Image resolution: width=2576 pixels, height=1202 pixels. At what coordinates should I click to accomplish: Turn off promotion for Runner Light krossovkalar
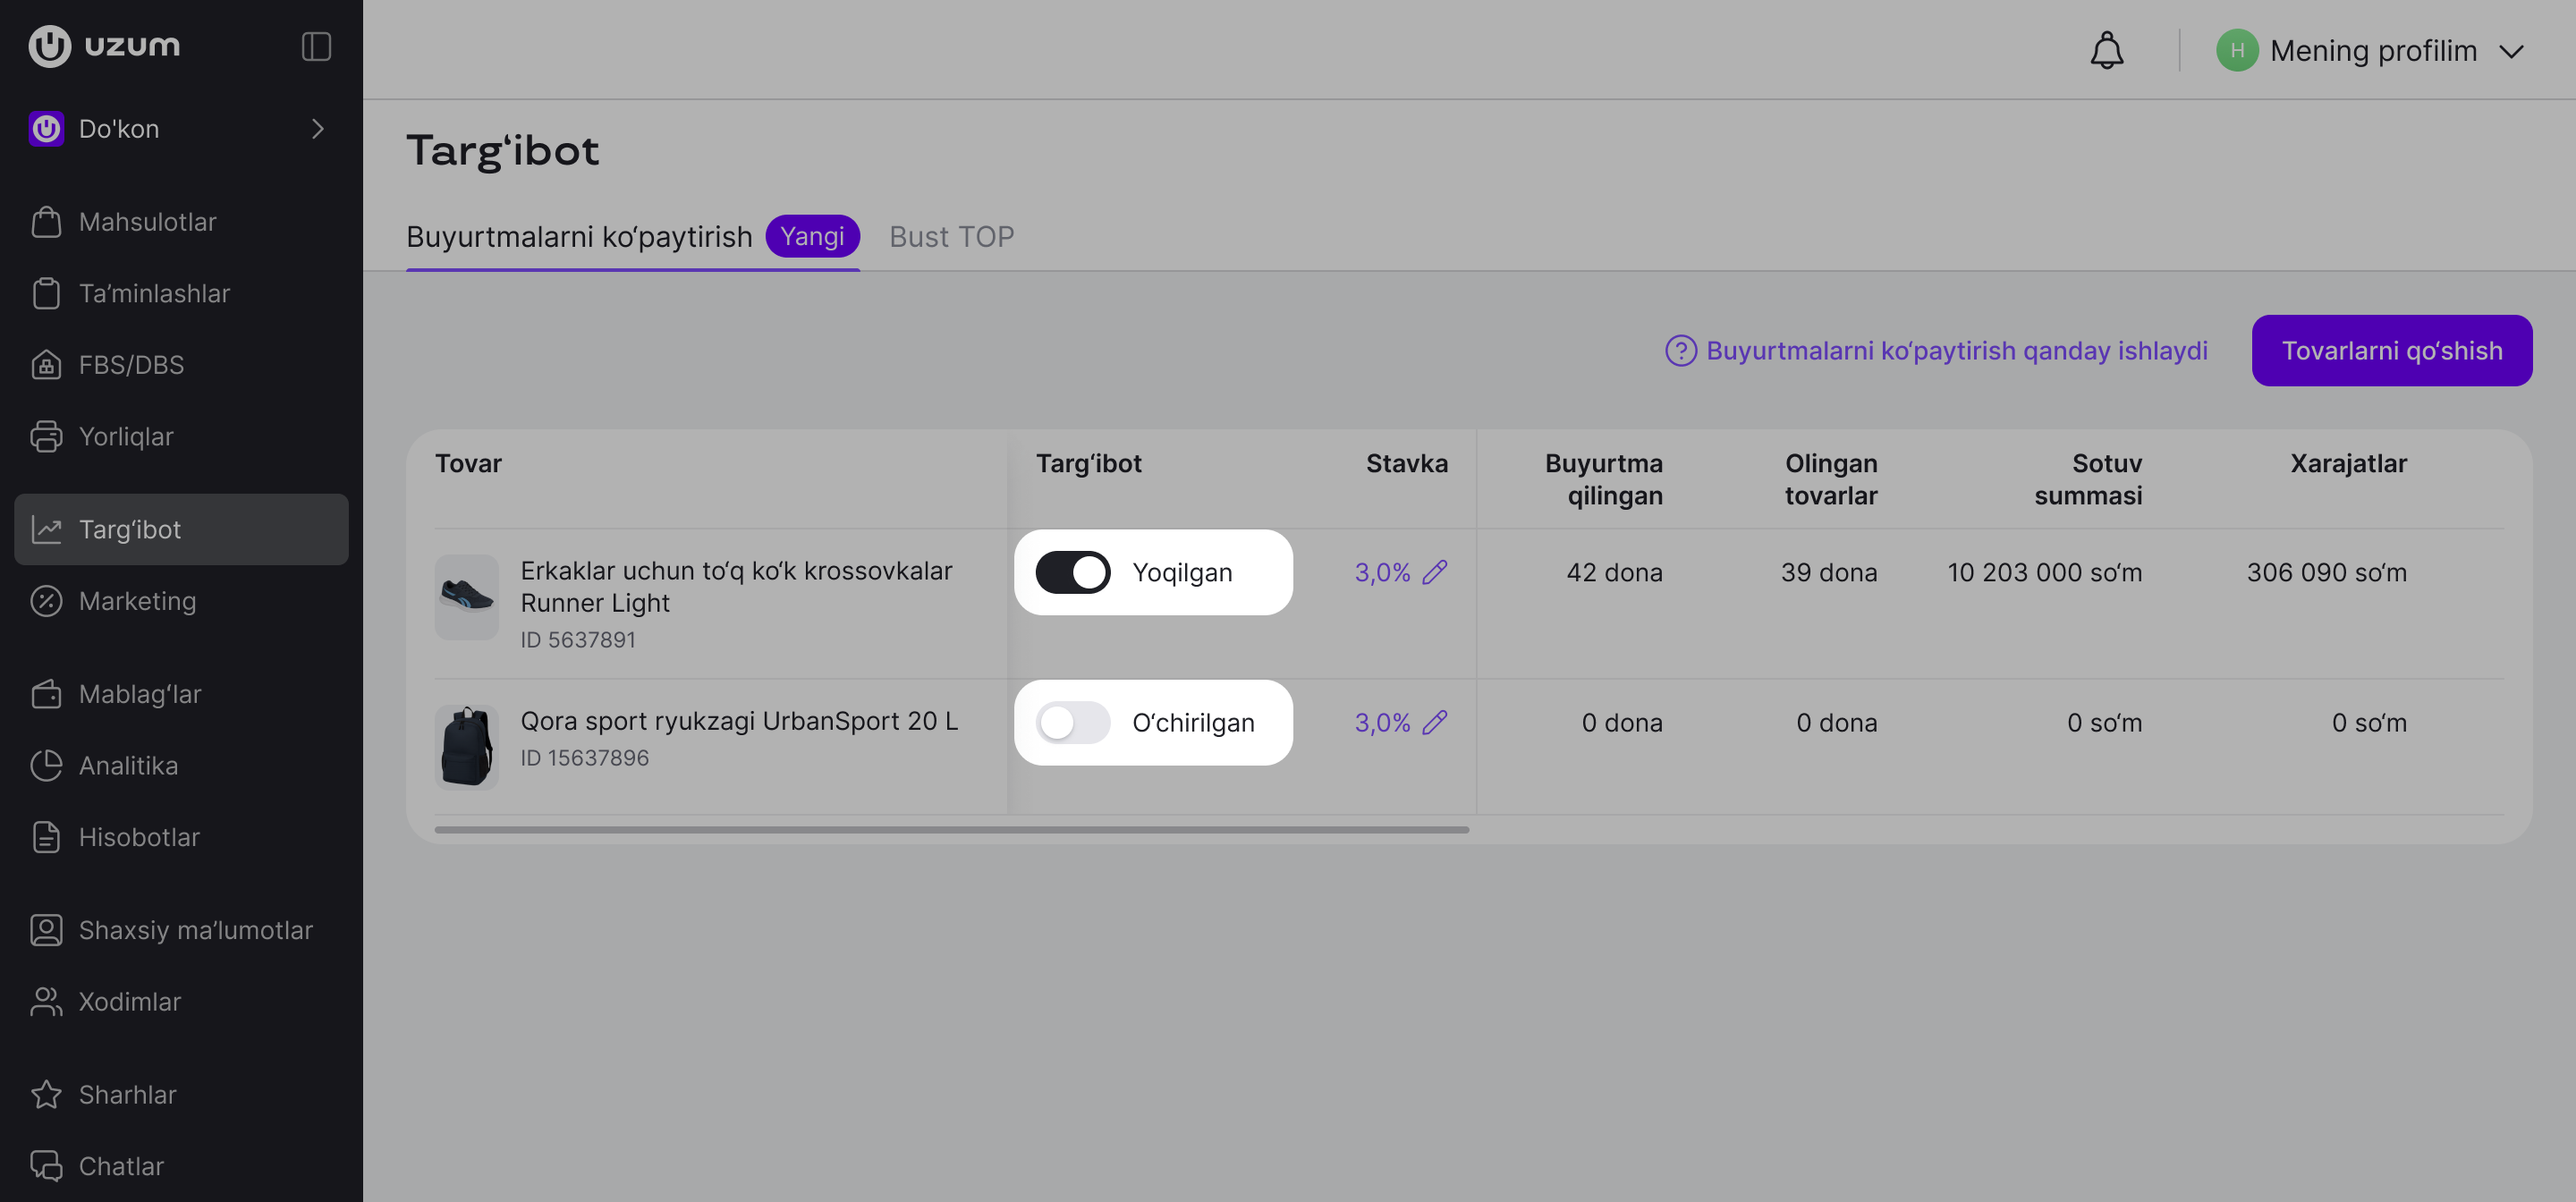pos(1072,572)
